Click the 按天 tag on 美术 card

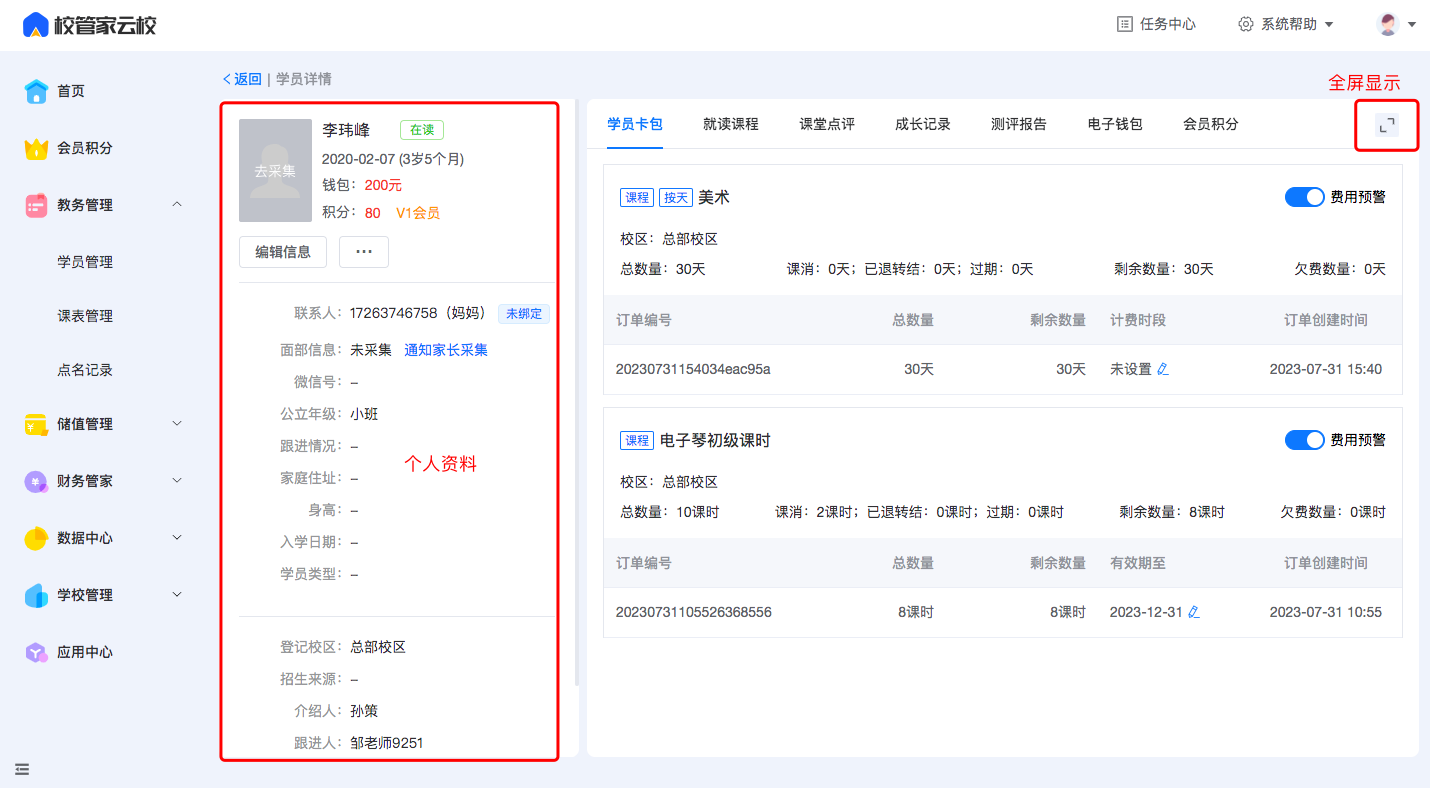click(675, 198)
